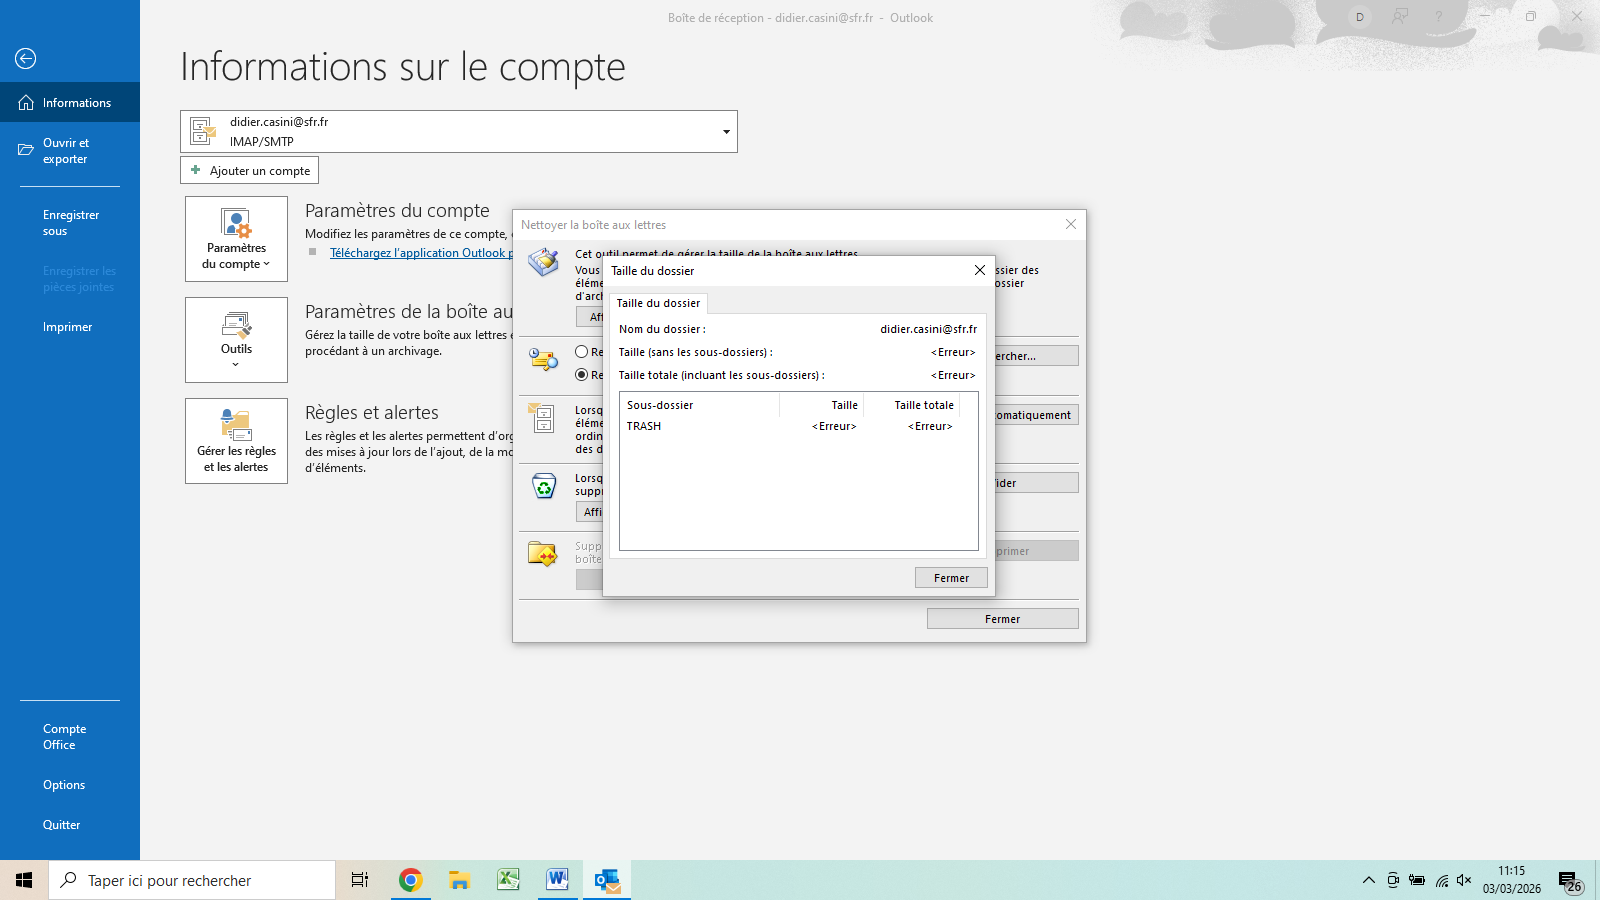Click the D account avatar in title bar
Viewport: 1600px width, 900px height.
pos(1360,17)
